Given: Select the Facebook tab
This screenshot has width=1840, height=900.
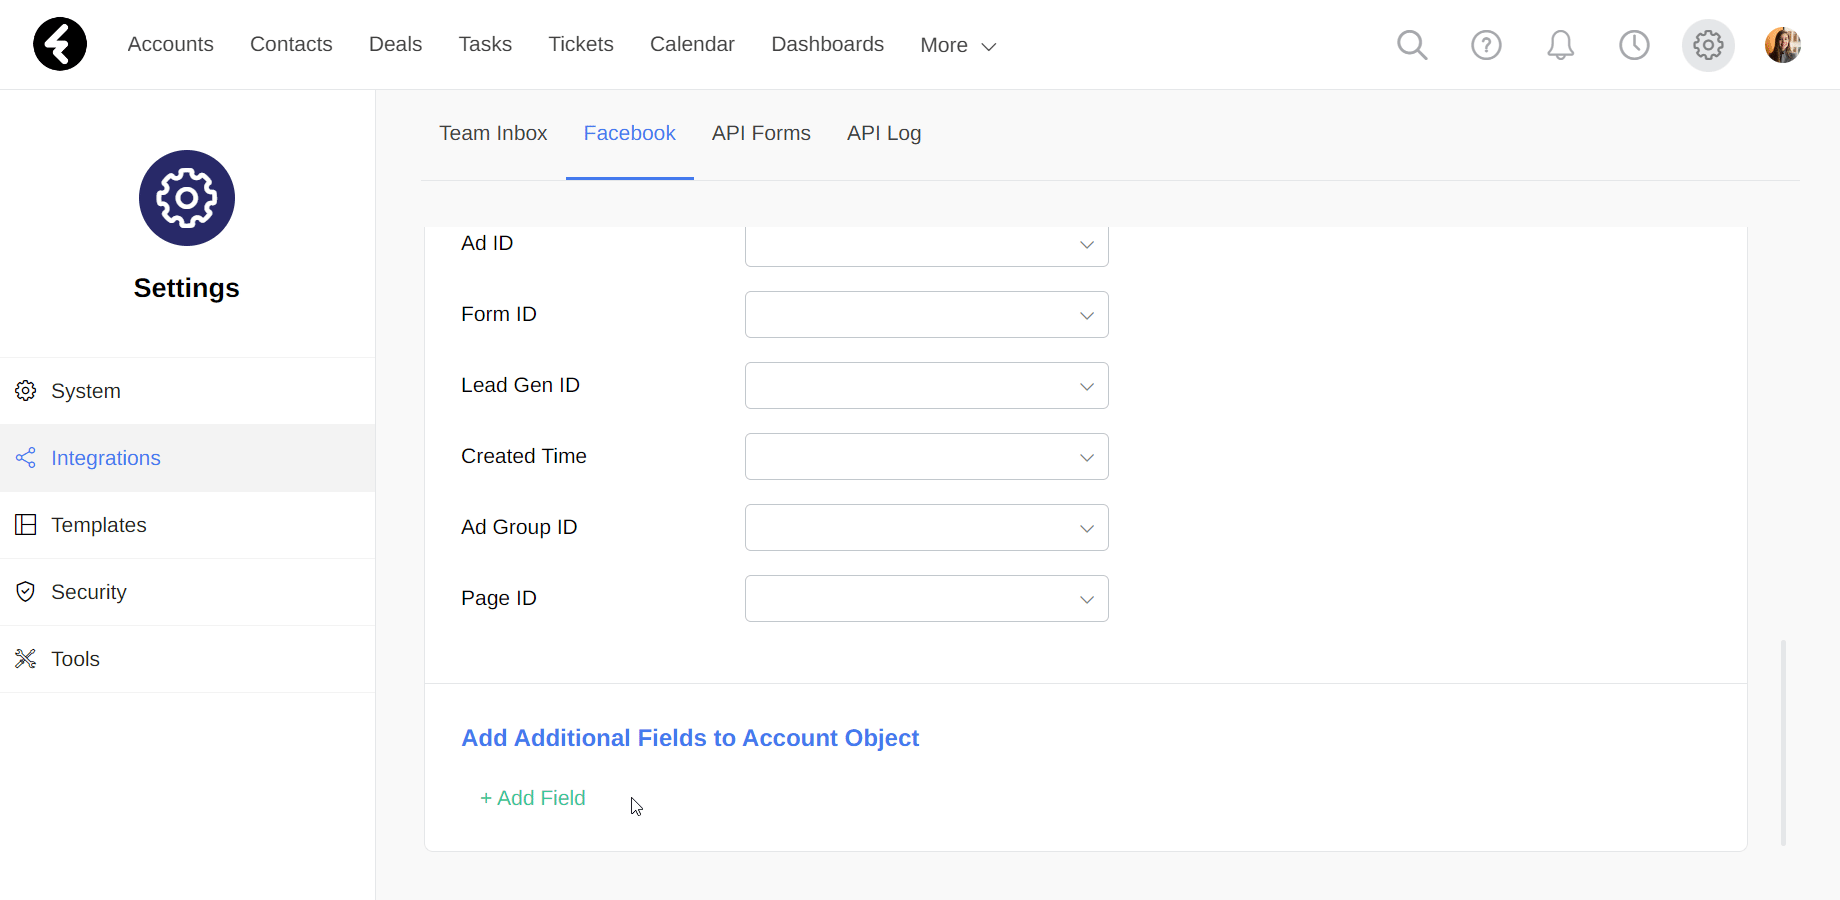Looking at the screenshot, I should [630, 133].
